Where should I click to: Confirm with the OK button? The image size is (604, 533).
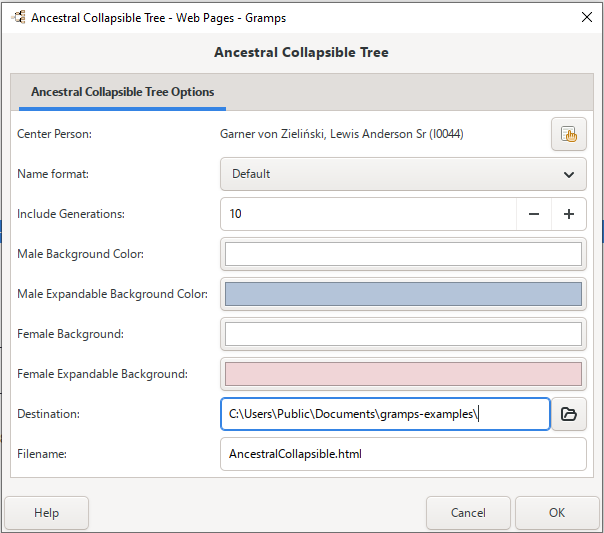click(557, 513)
